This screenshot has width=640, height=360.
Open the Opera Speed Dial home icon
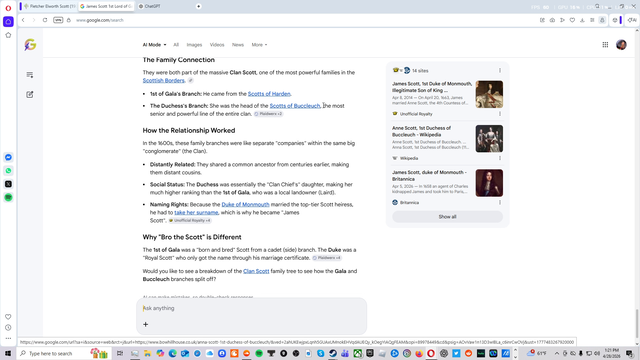(x=8, y=22)
